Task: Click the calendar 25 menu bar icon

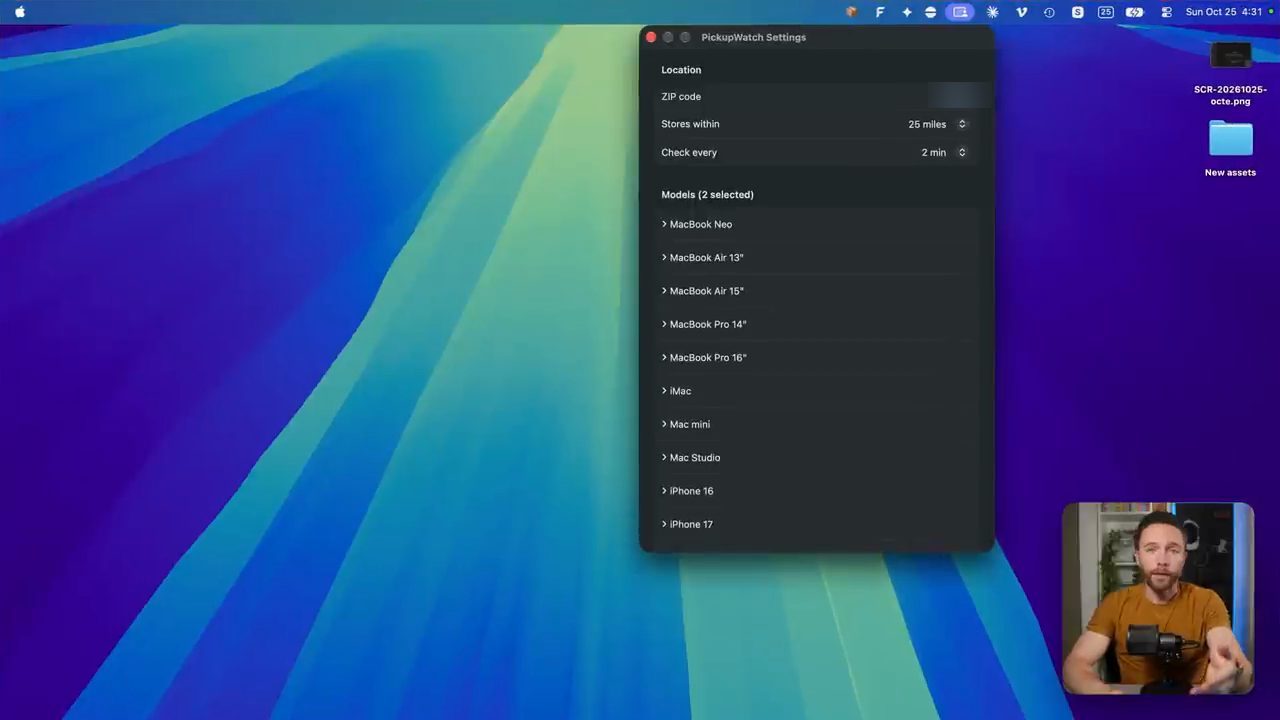Action: pyautogui.click(x=1105, y=12)
